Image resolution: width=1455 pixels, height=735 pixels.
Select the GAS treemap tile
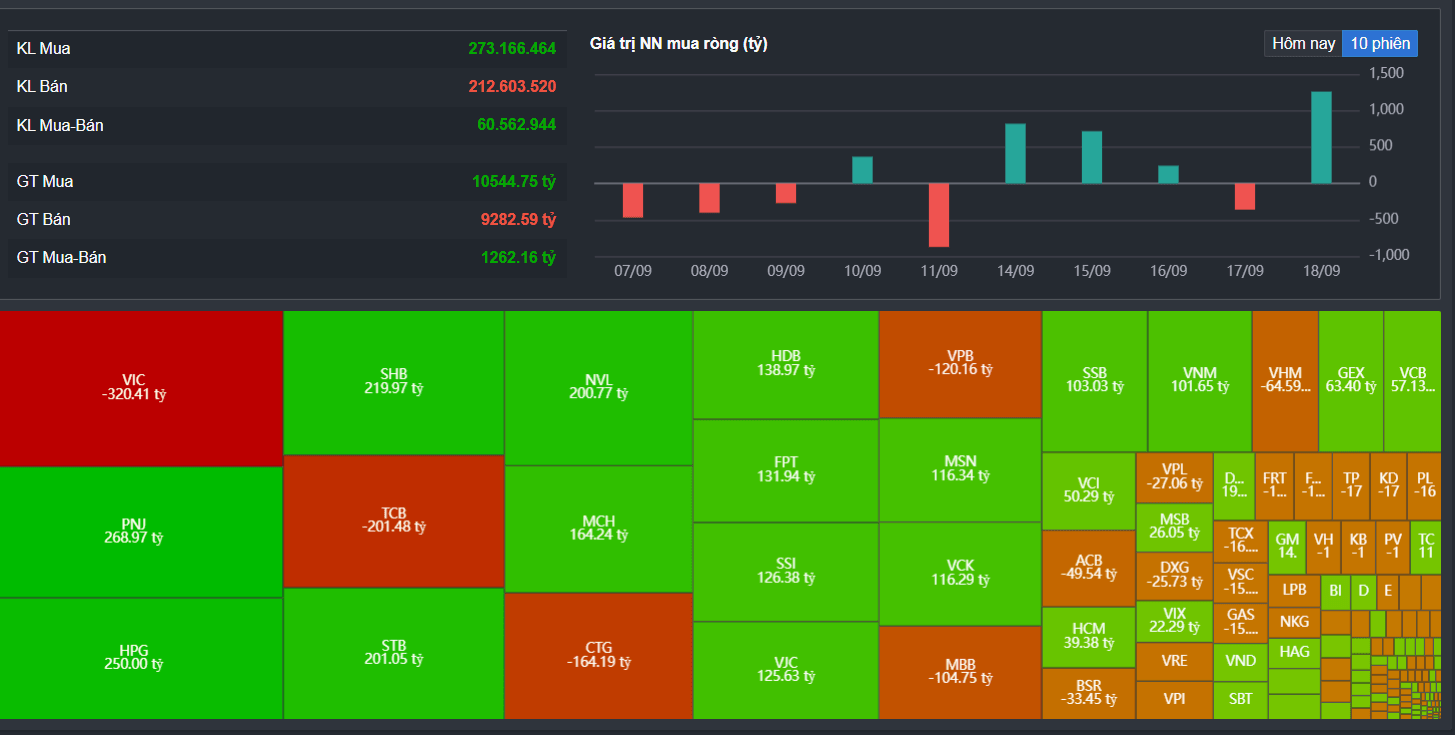point(1240,622)
